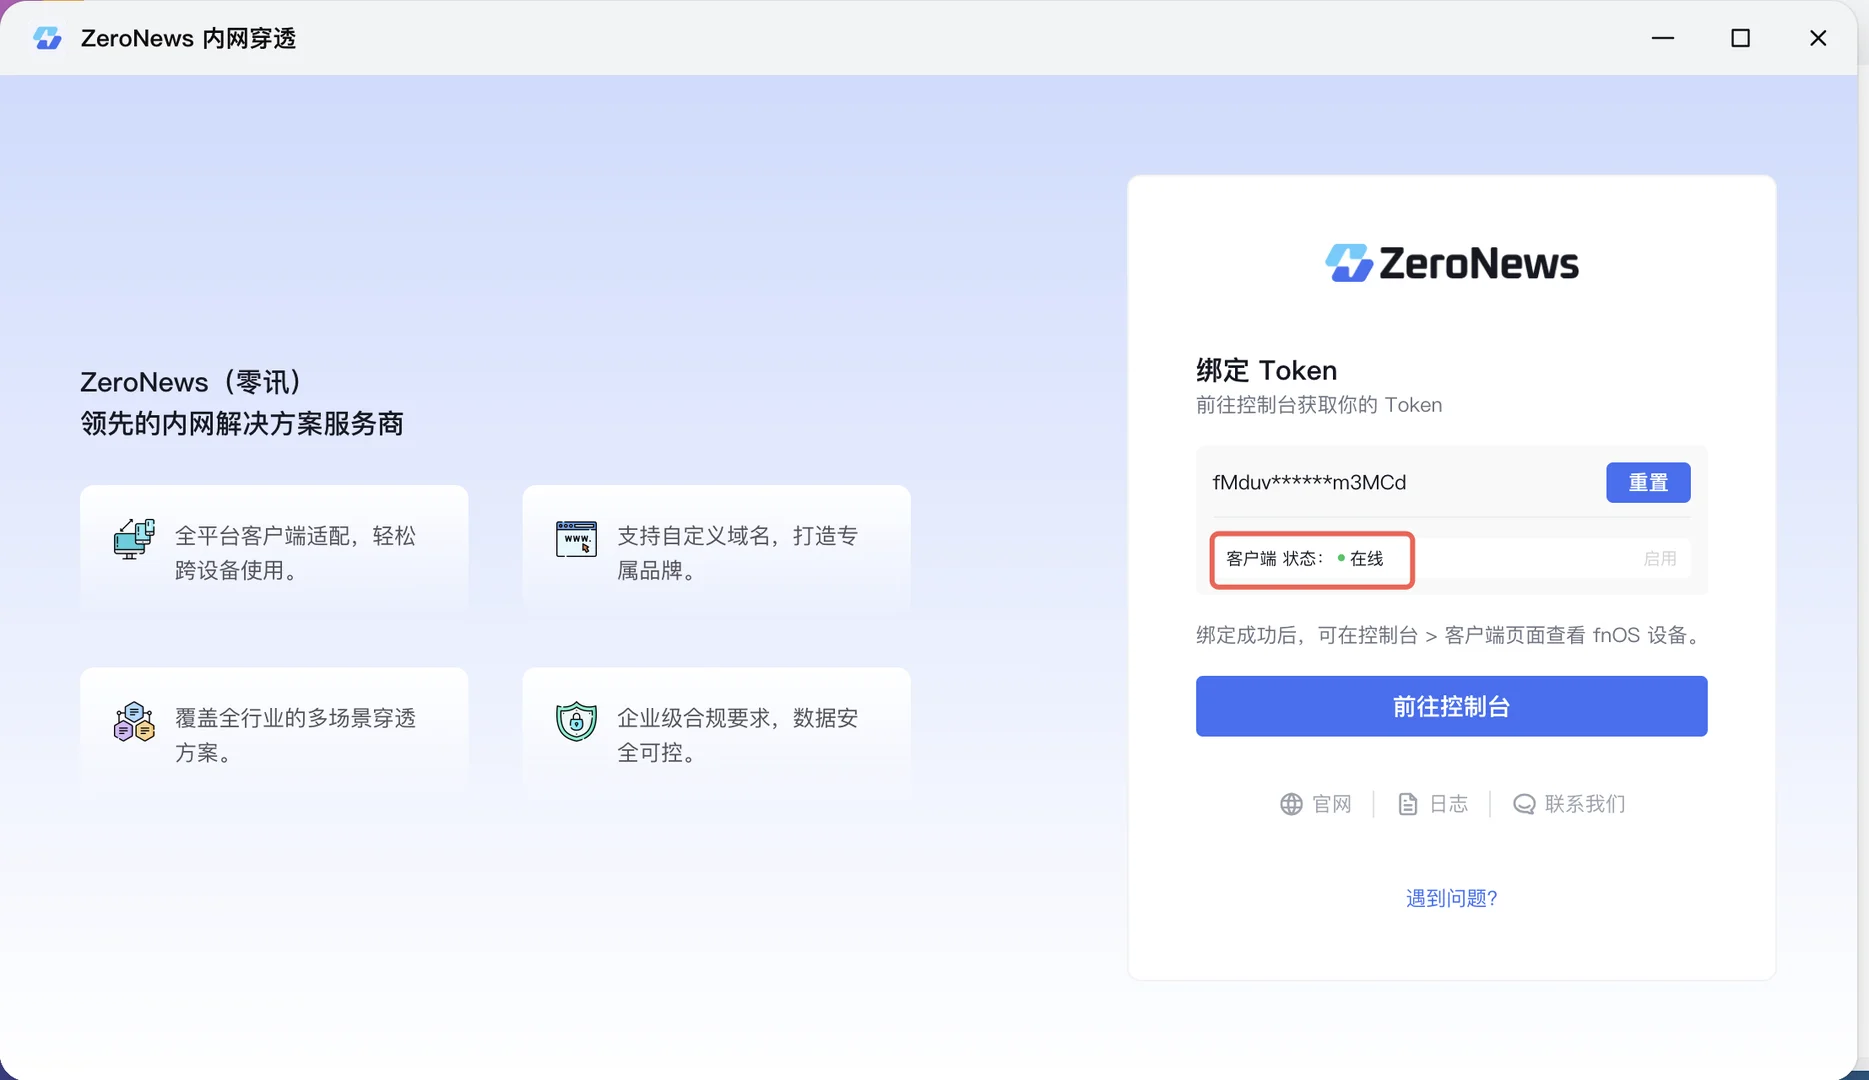Click the ZeroNews logo on bind card
The image size is (1869, 1080).
[1451, 263]
